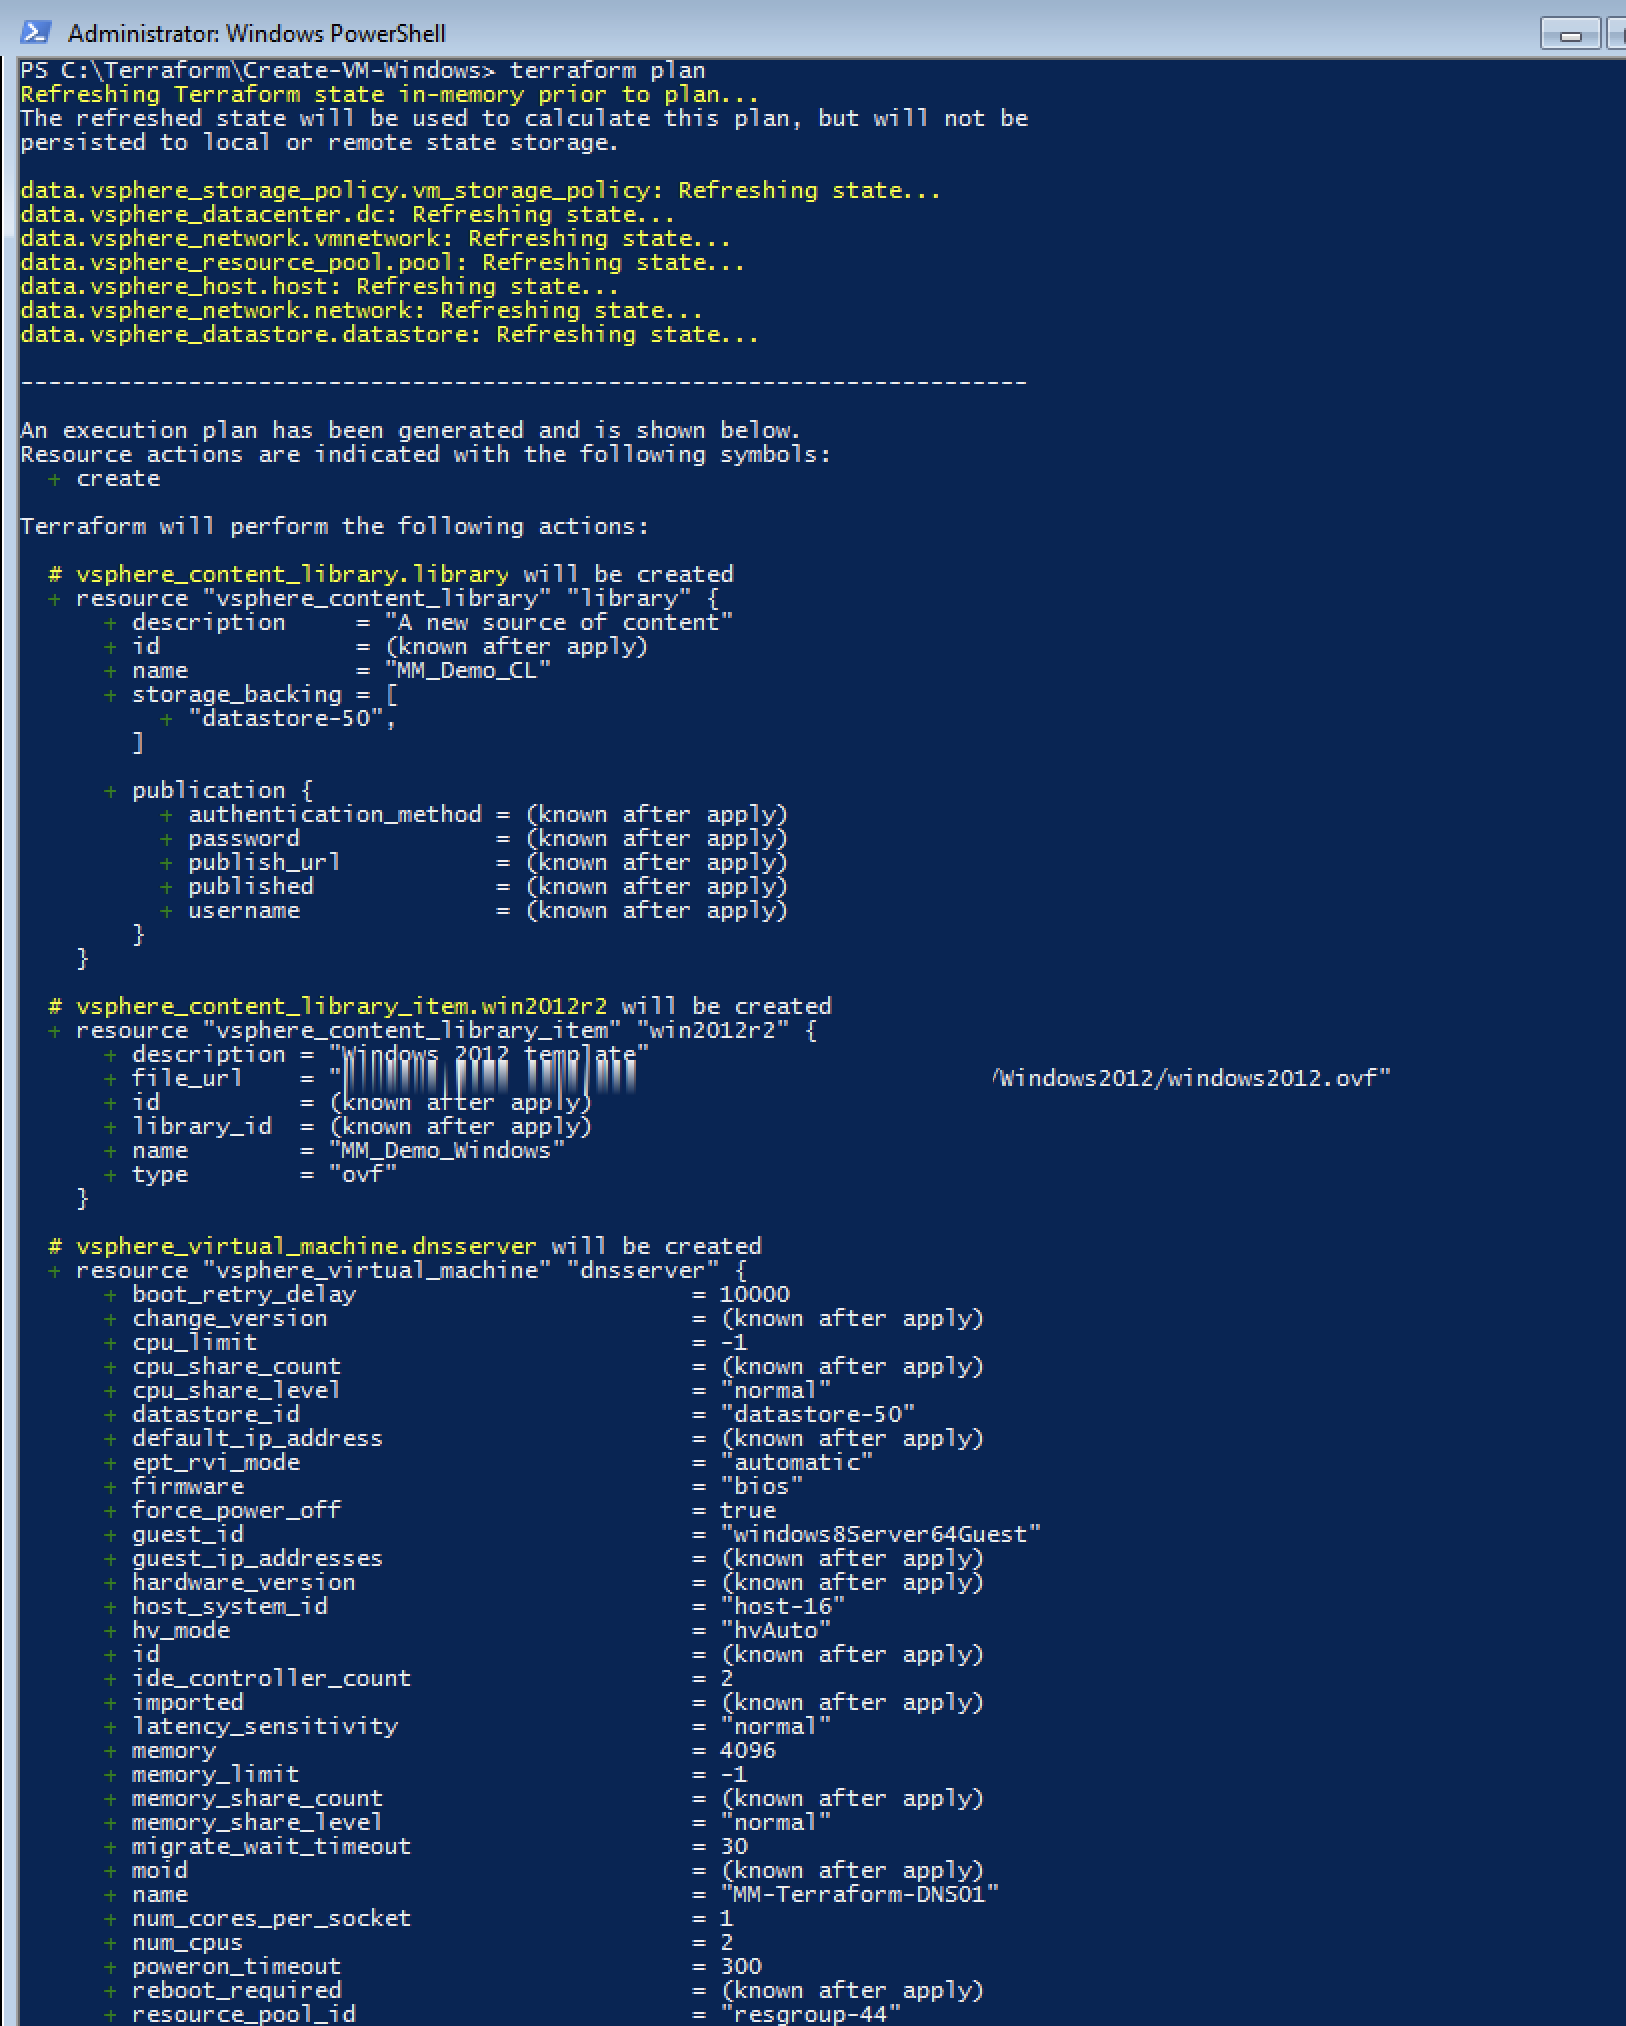
Task: Click the 'terraform plan' command text
Action: pos(607,71)
